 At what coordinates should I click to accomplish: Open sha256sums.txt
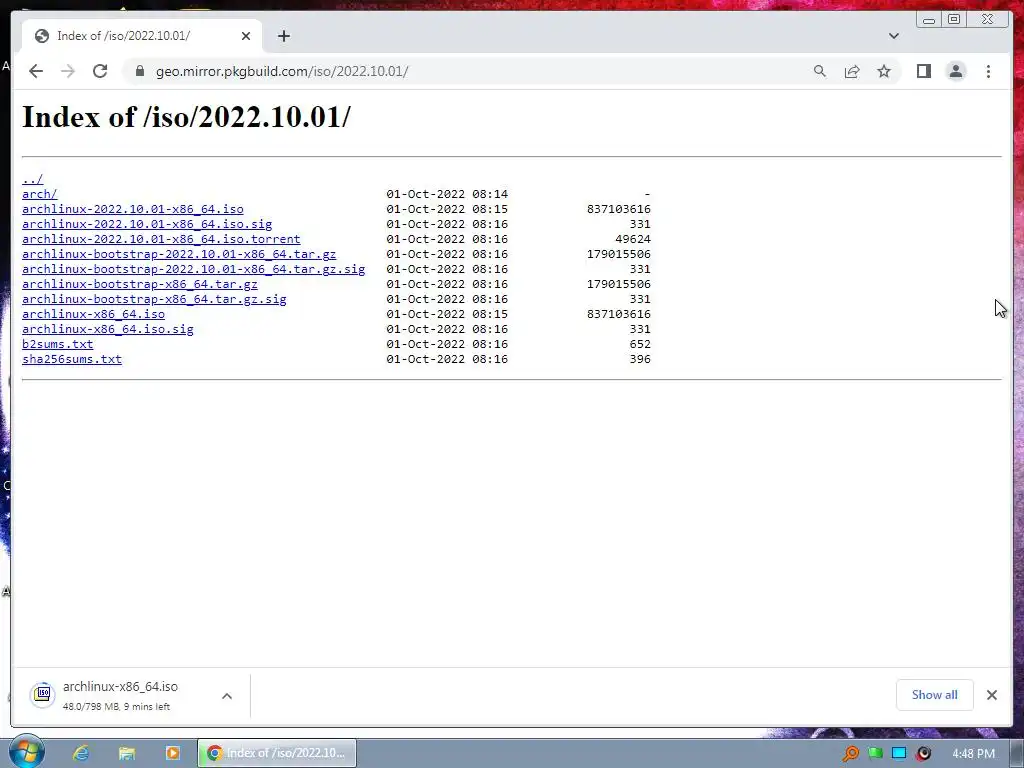[x=72, y=359]
